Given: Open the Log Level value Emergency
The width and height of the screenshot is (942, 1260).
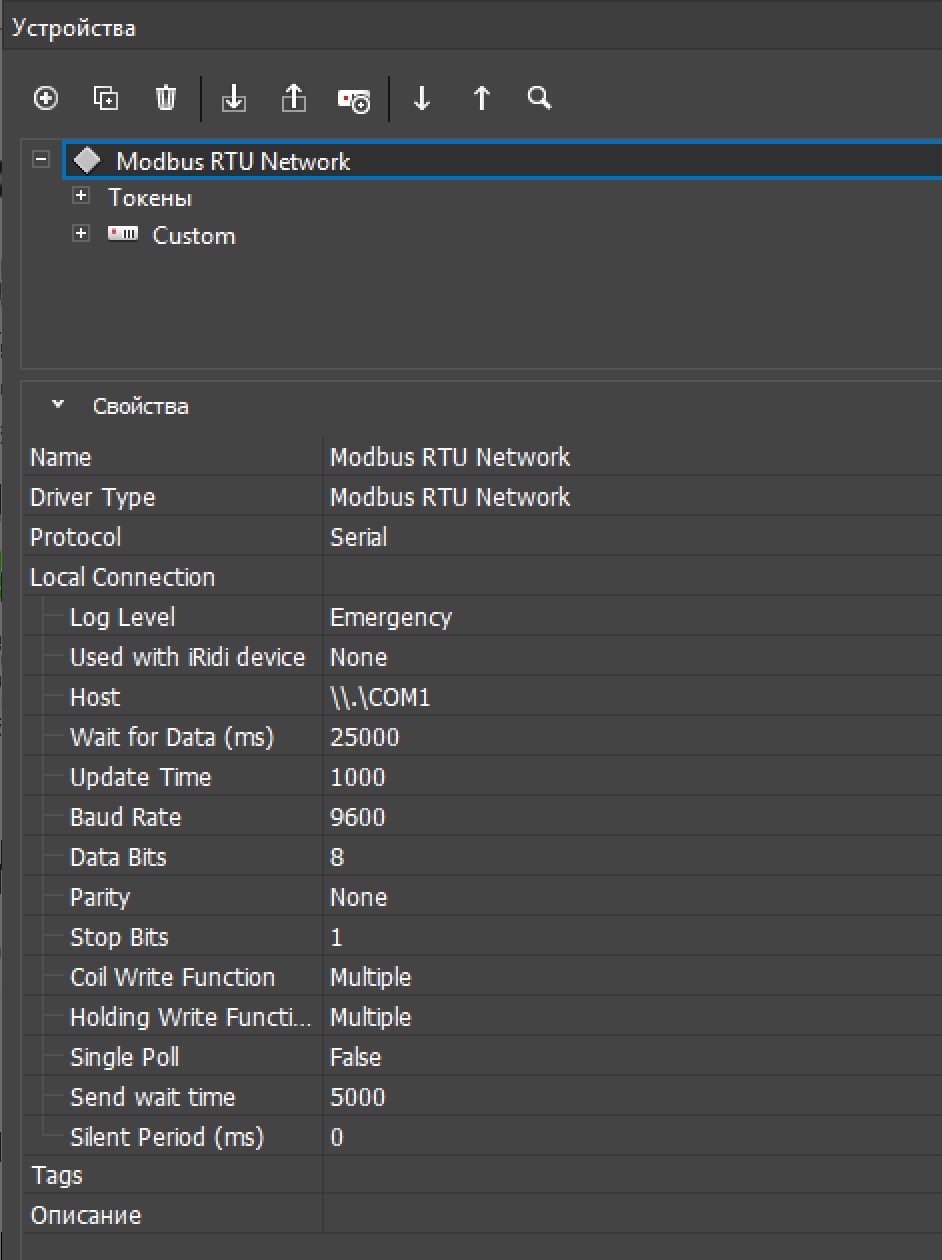Looking at the screenshot, I should coord(391,617).
